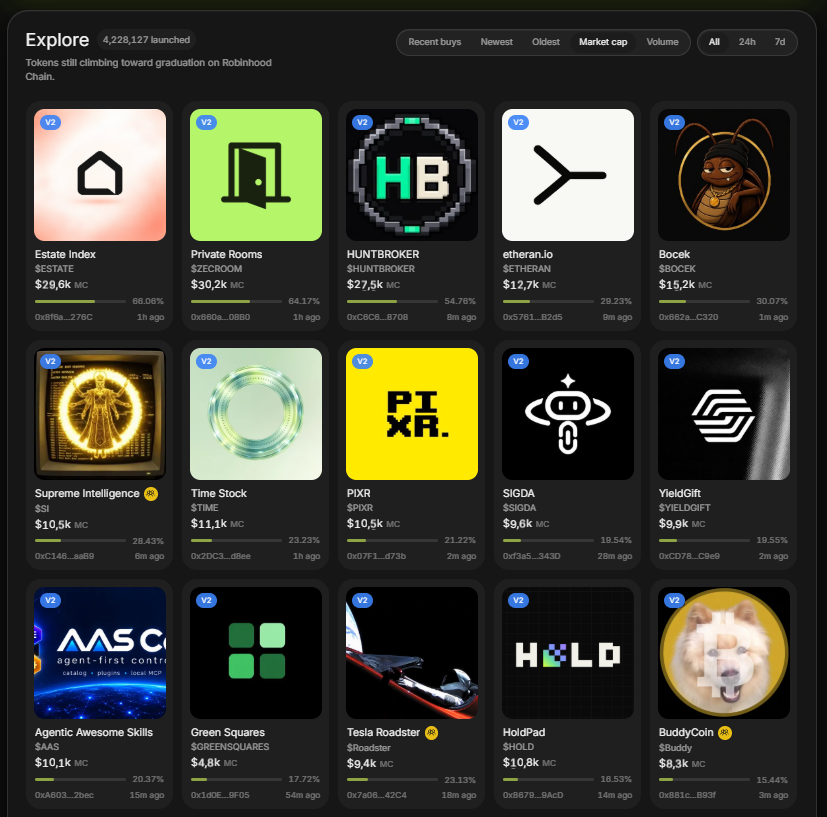
Task: Open the Estate Index token name
Action: point(65,254)
